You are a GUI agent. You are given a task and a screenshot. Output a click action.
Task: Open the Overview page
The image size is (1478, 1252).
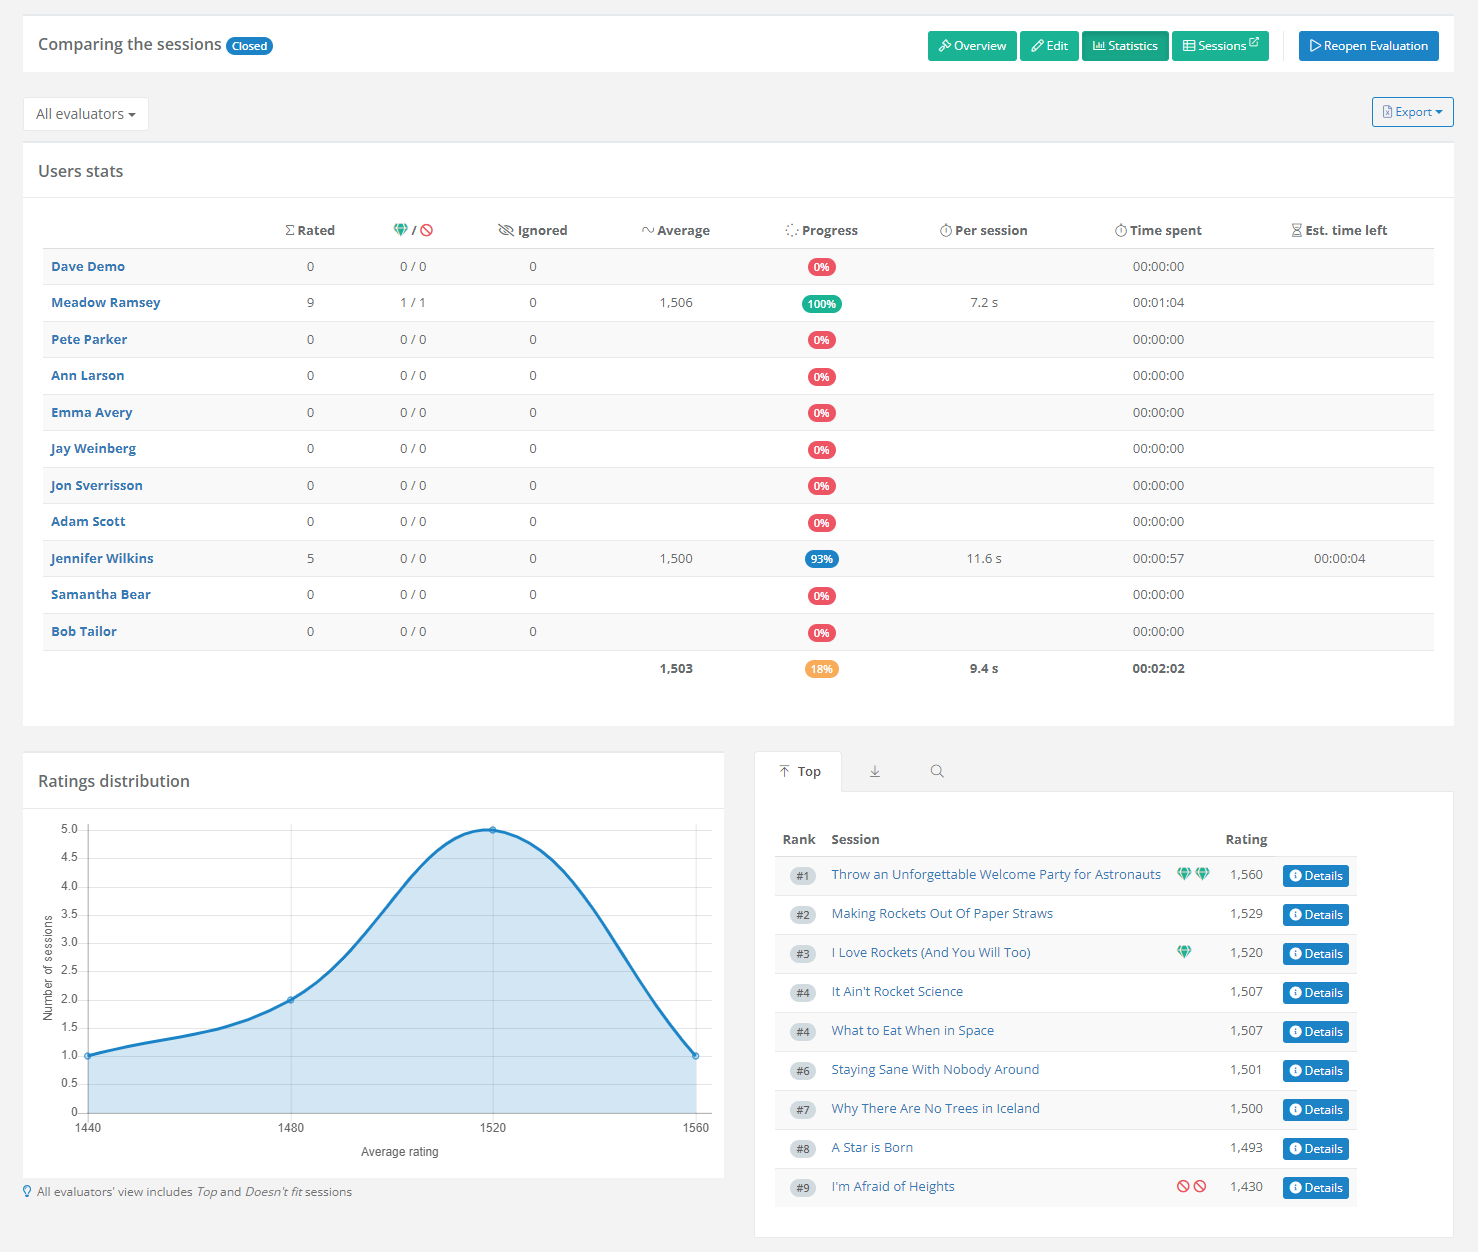click(972, 46)
